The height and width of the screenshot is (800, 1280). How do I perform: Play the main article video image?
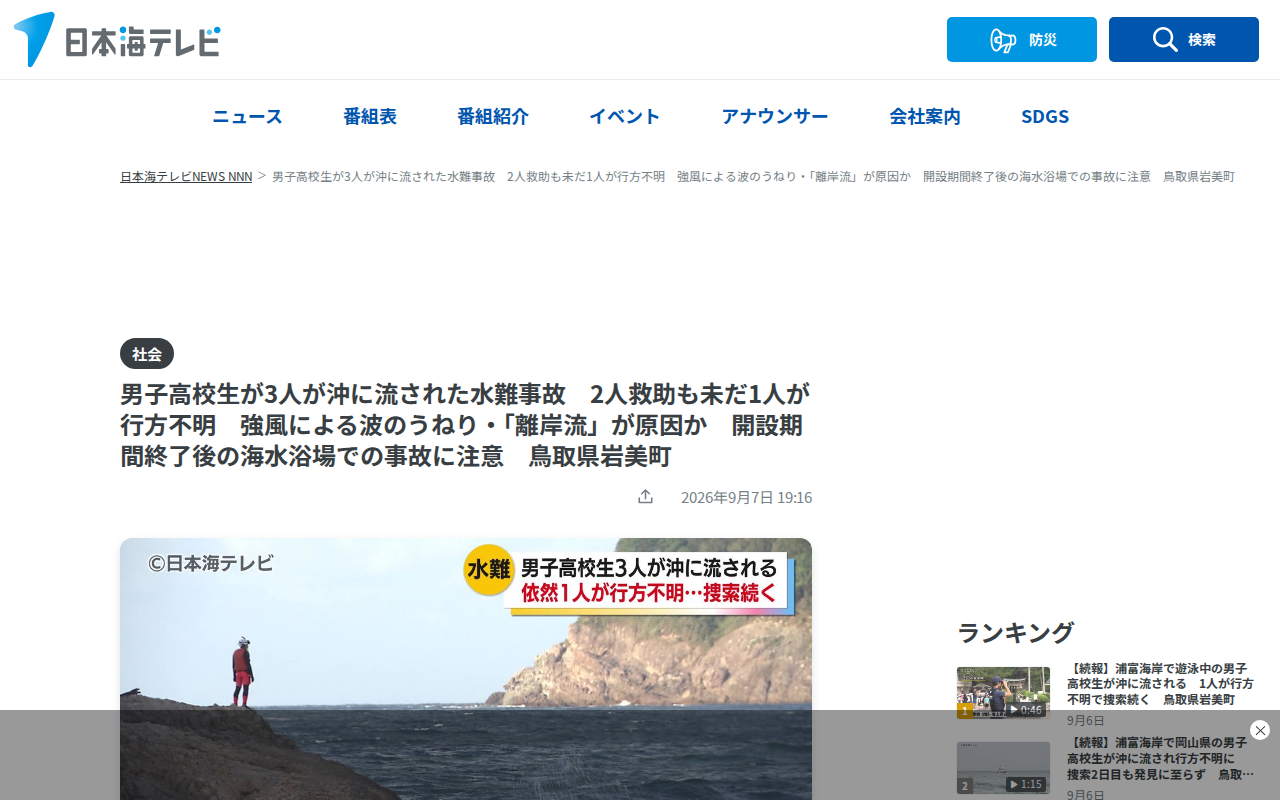pyautogui.click(x=466, y=669)
